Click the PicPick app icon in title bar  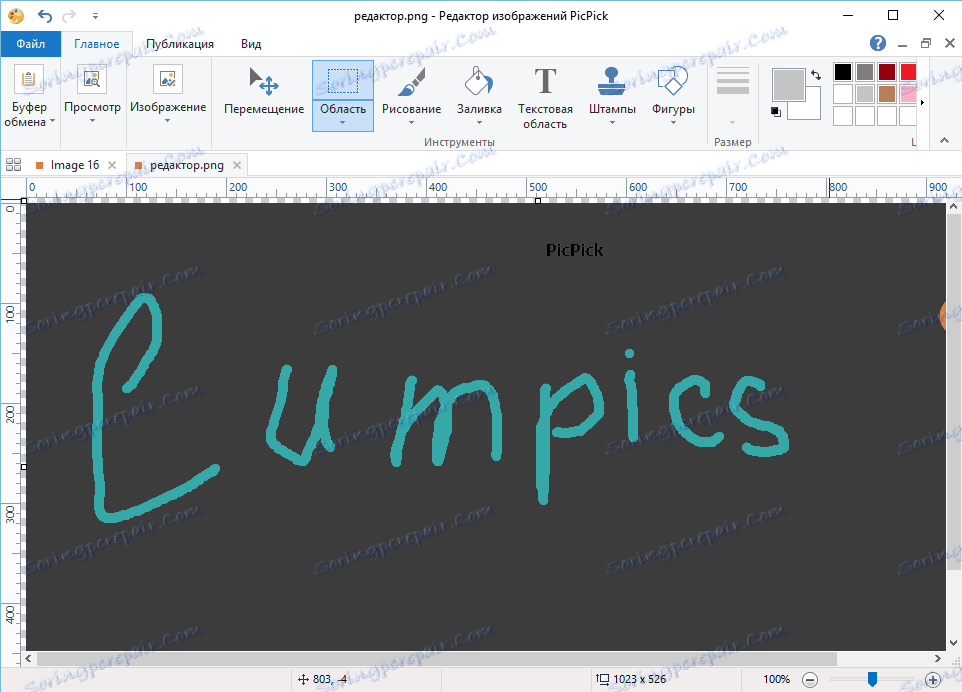click(x=17, y=15)
